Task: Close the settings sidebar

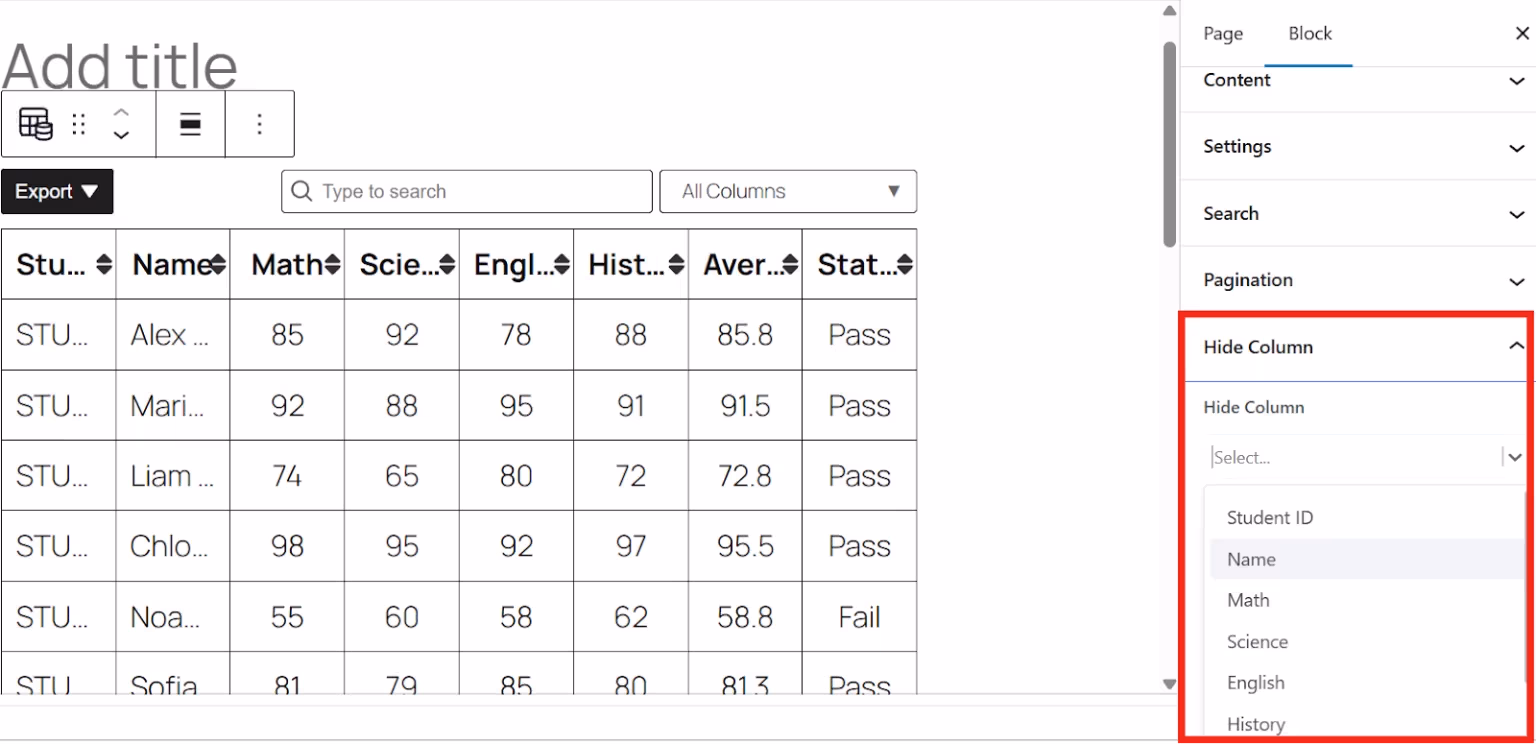Action: 1521,33
